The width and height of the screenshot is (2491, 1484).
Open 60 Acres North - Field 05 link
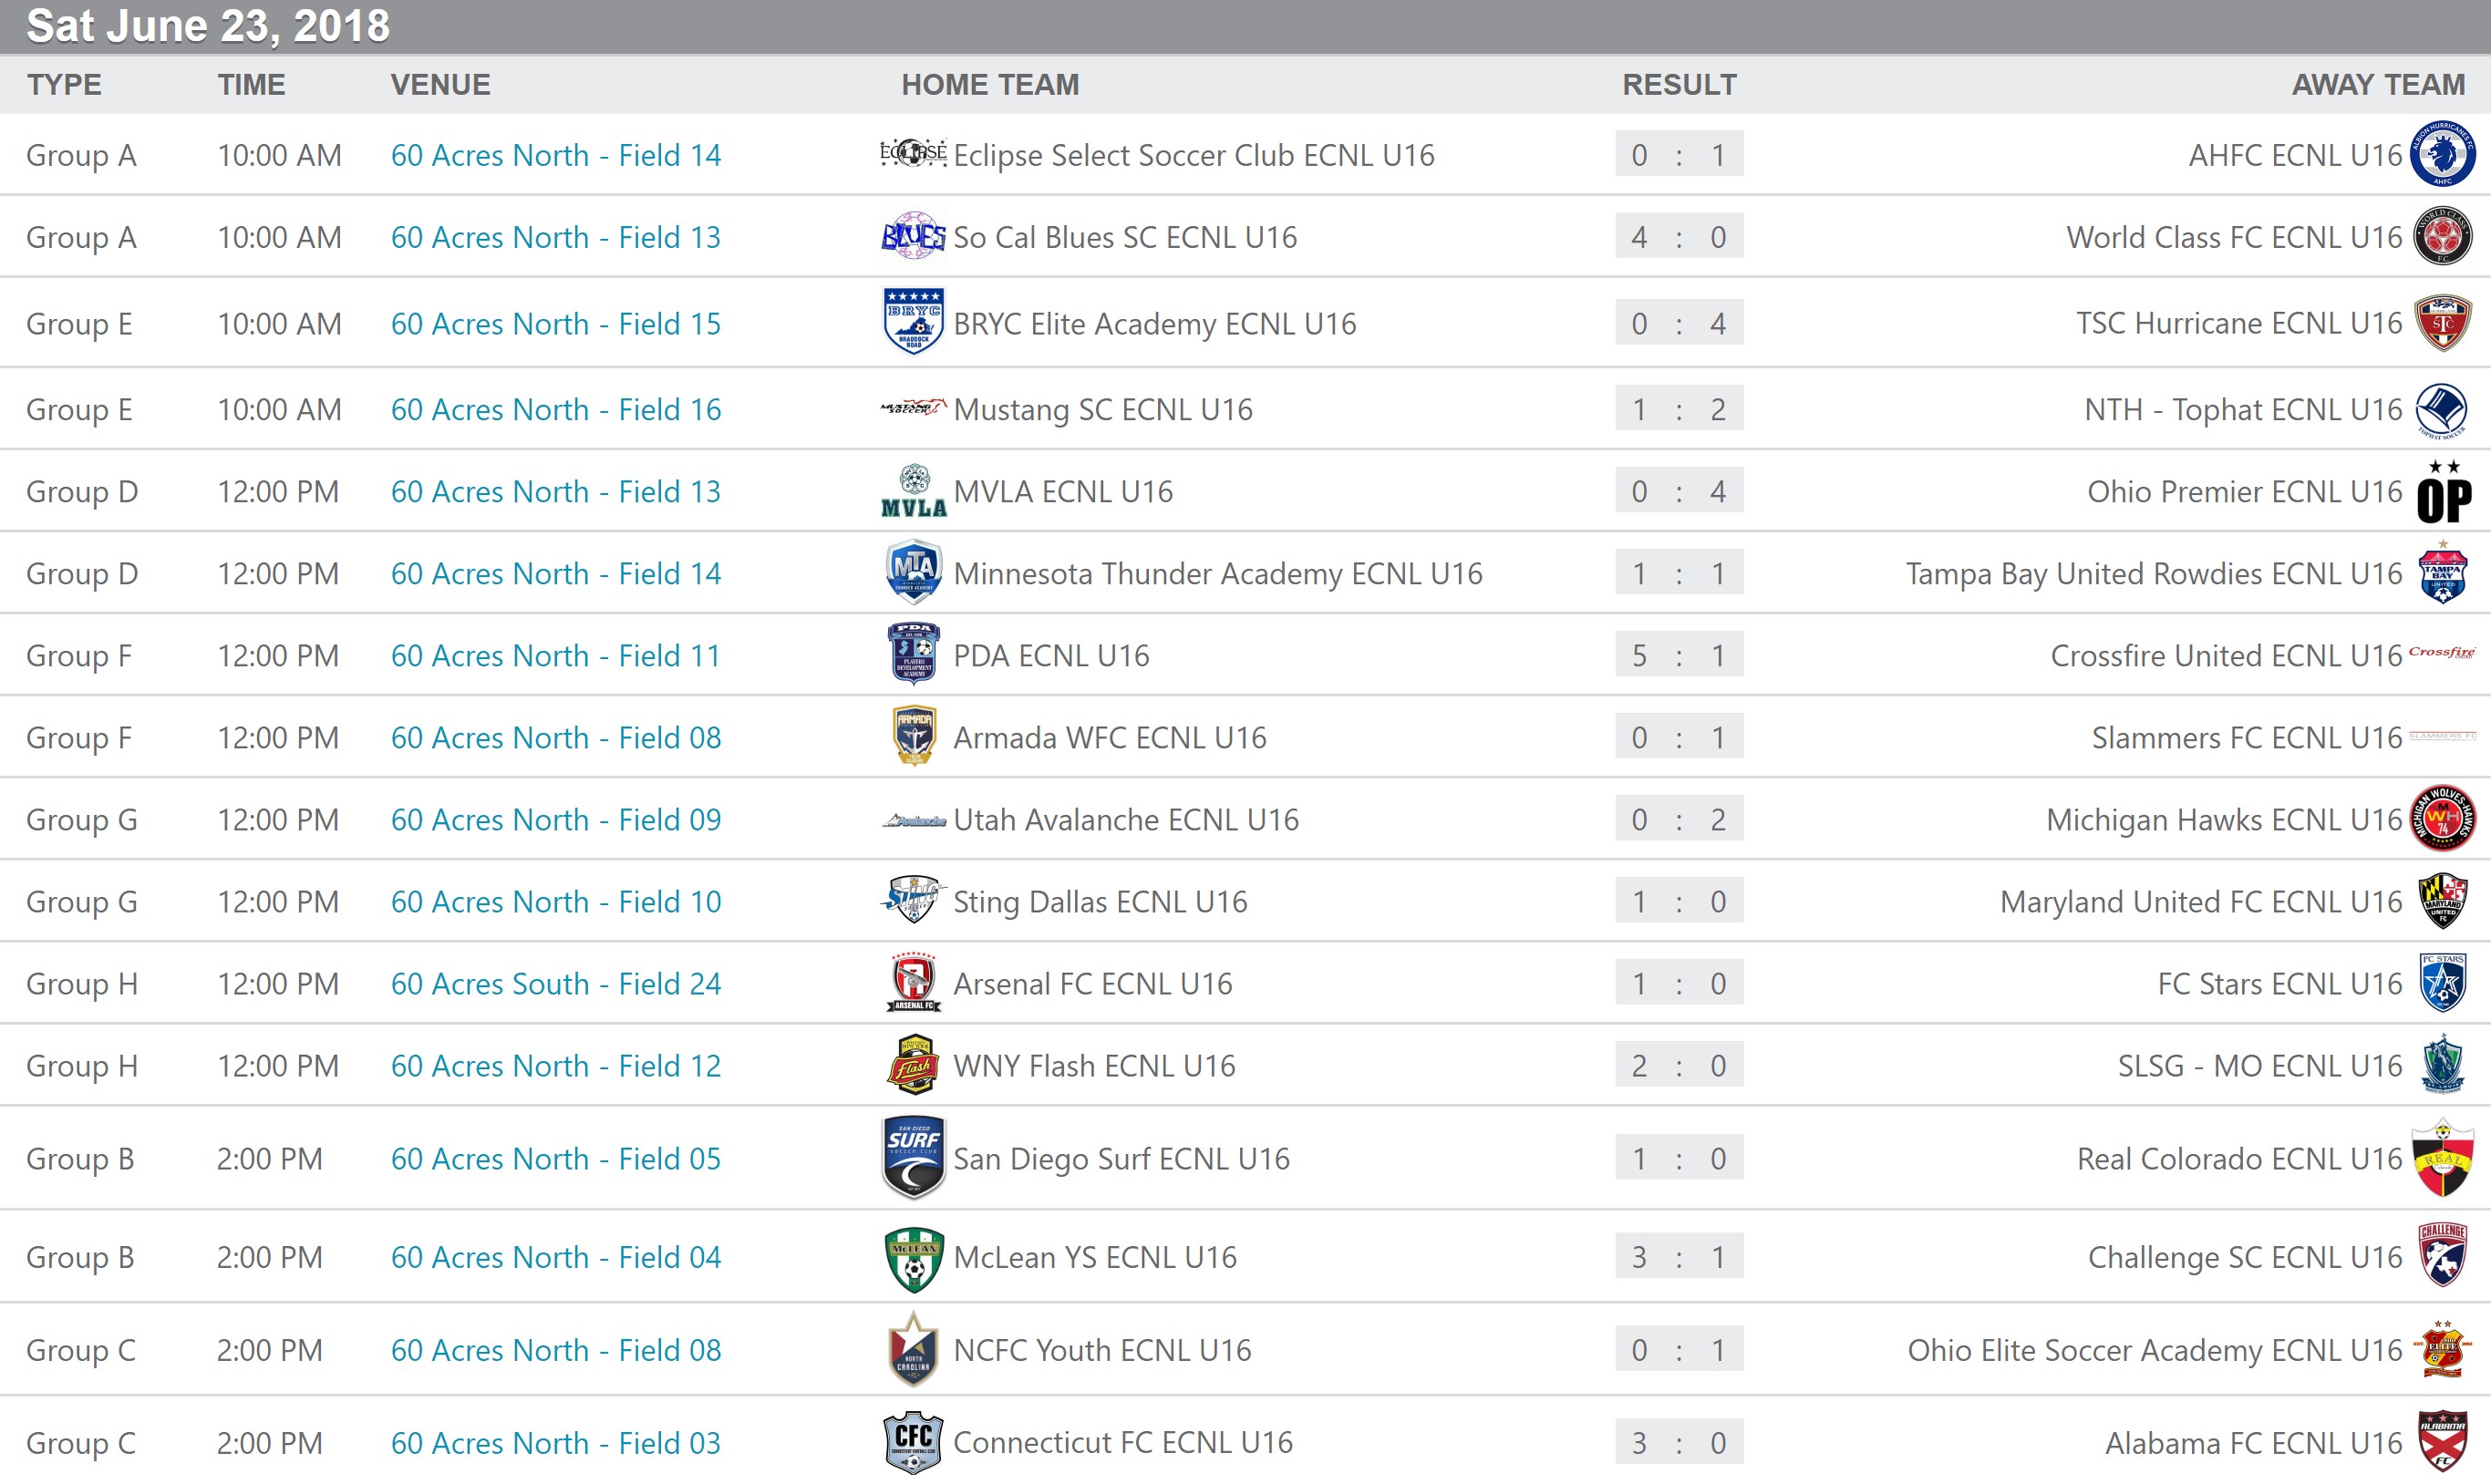point(555,1159)
